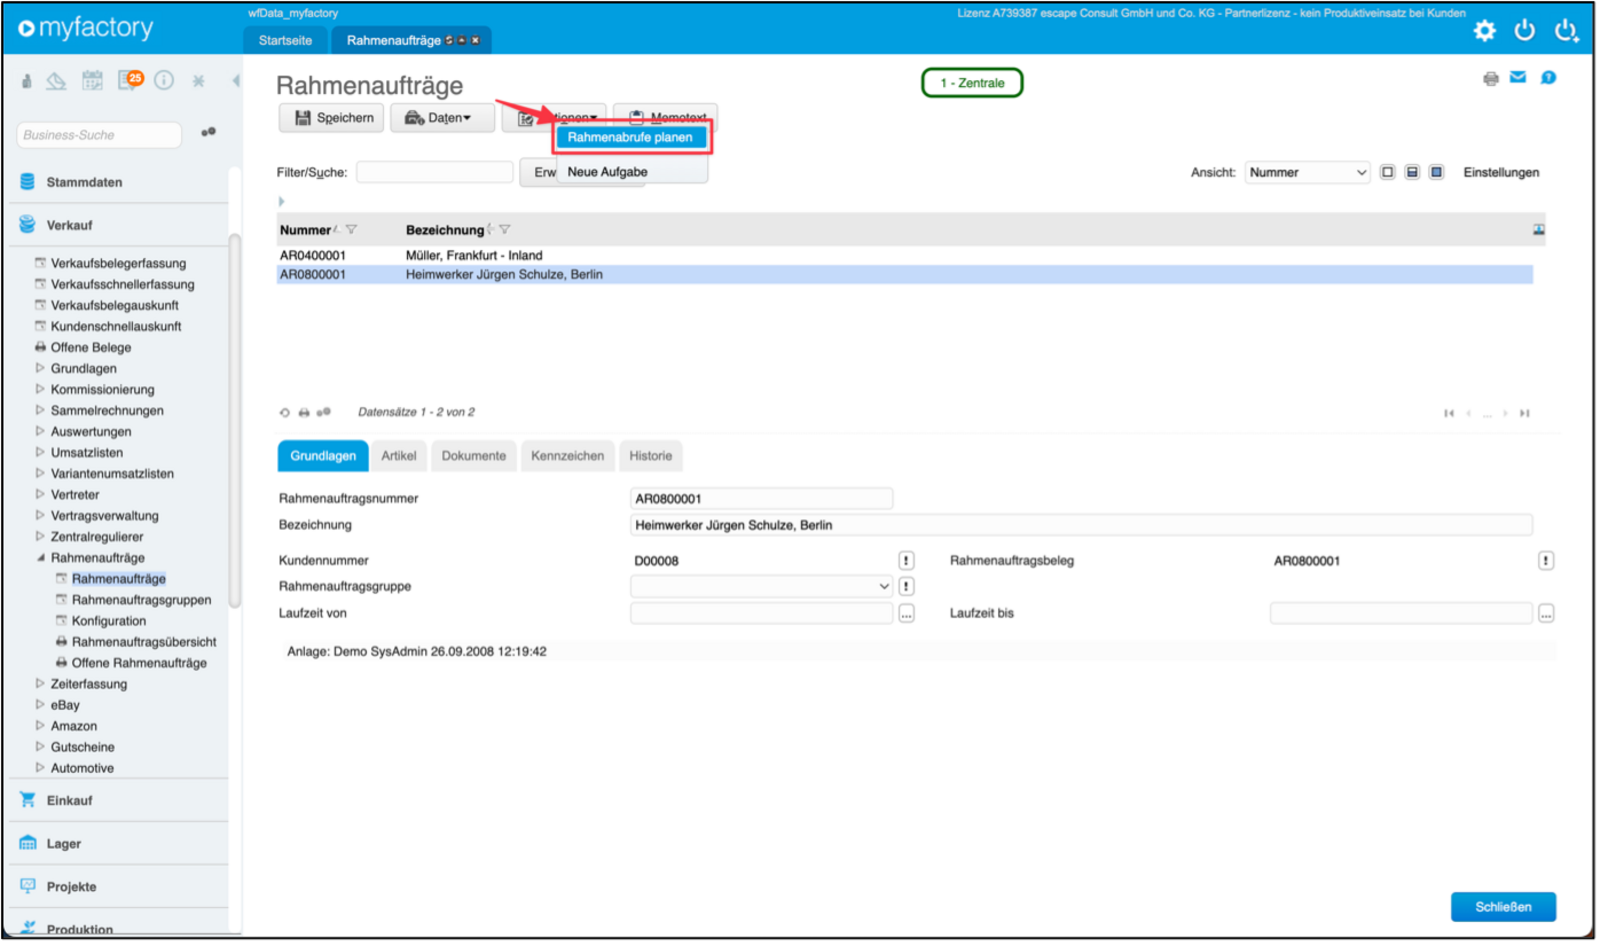Expand the small blue triangle above the table

click(x=281, y=201)
